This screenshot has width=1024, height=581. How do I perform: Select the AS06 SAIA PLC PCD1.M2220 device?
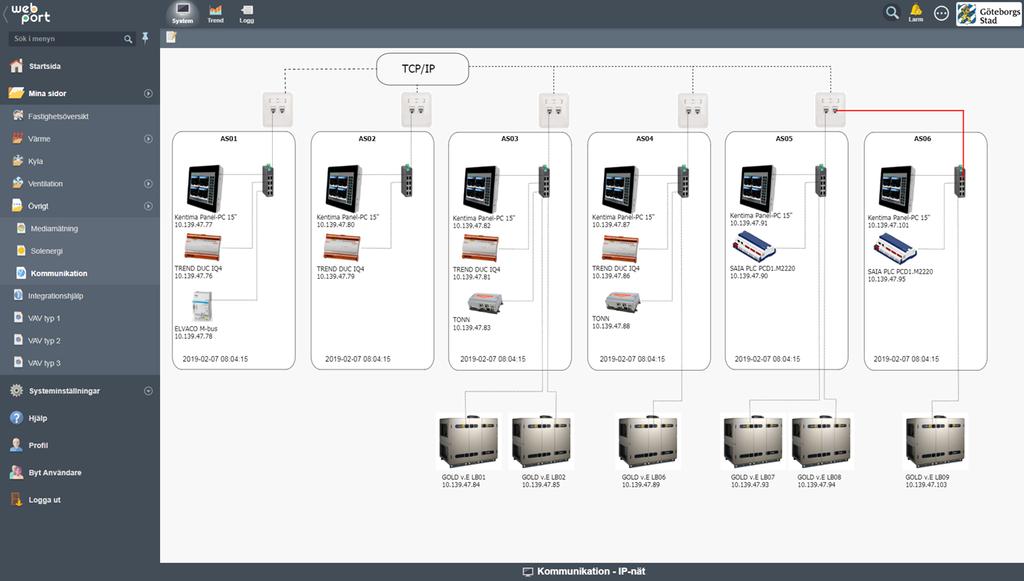click(895, 249)
